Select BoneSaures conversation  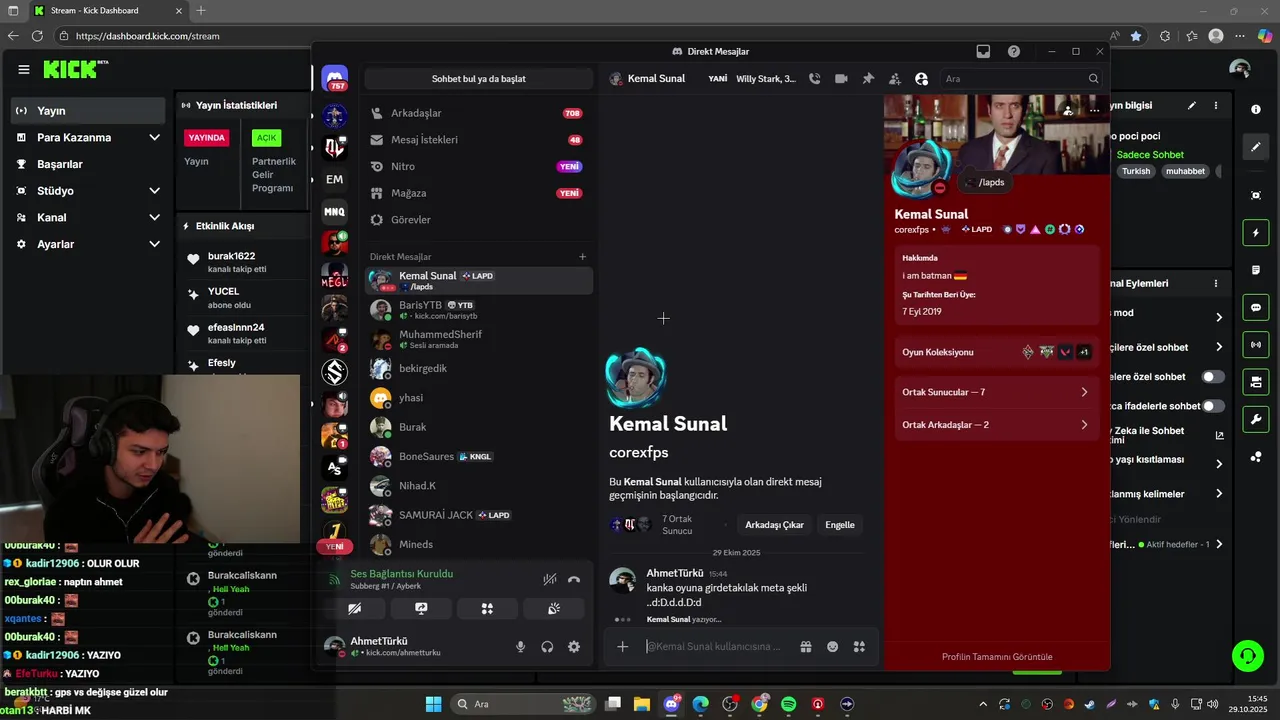(479, 456)
